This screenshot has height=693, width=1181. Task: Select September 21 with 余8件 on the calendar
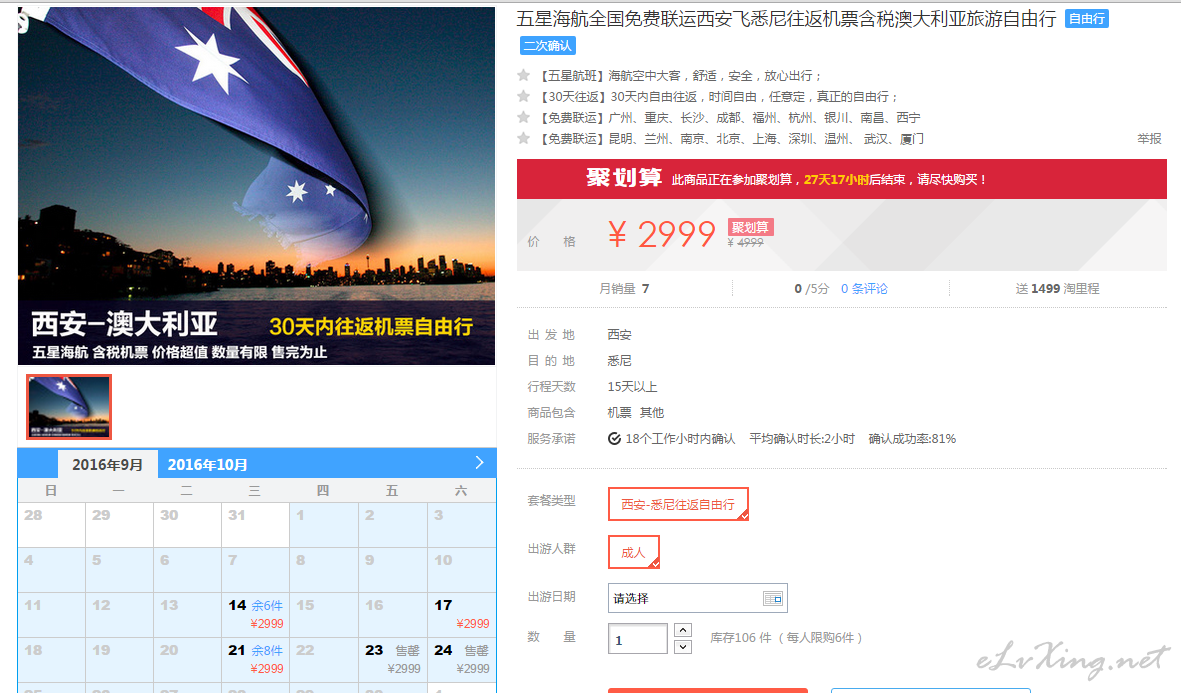[x=255, y=660]
